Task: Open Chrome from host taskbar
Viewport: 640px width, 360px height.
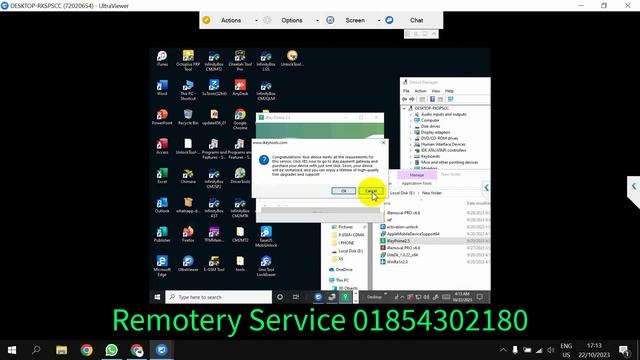Action: (87, 350)
